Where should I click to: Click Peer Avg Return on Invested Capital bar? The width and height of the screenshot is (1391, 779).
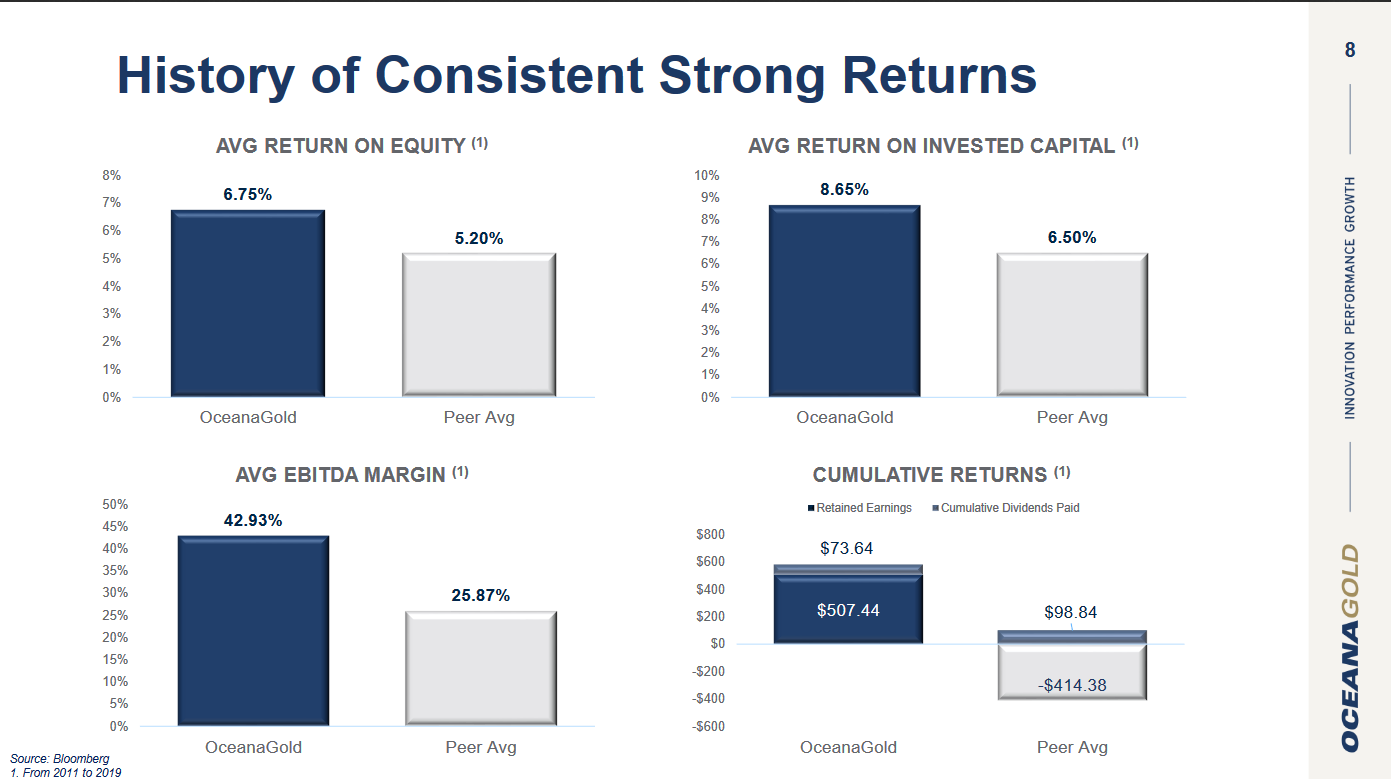pos(1072,325)
